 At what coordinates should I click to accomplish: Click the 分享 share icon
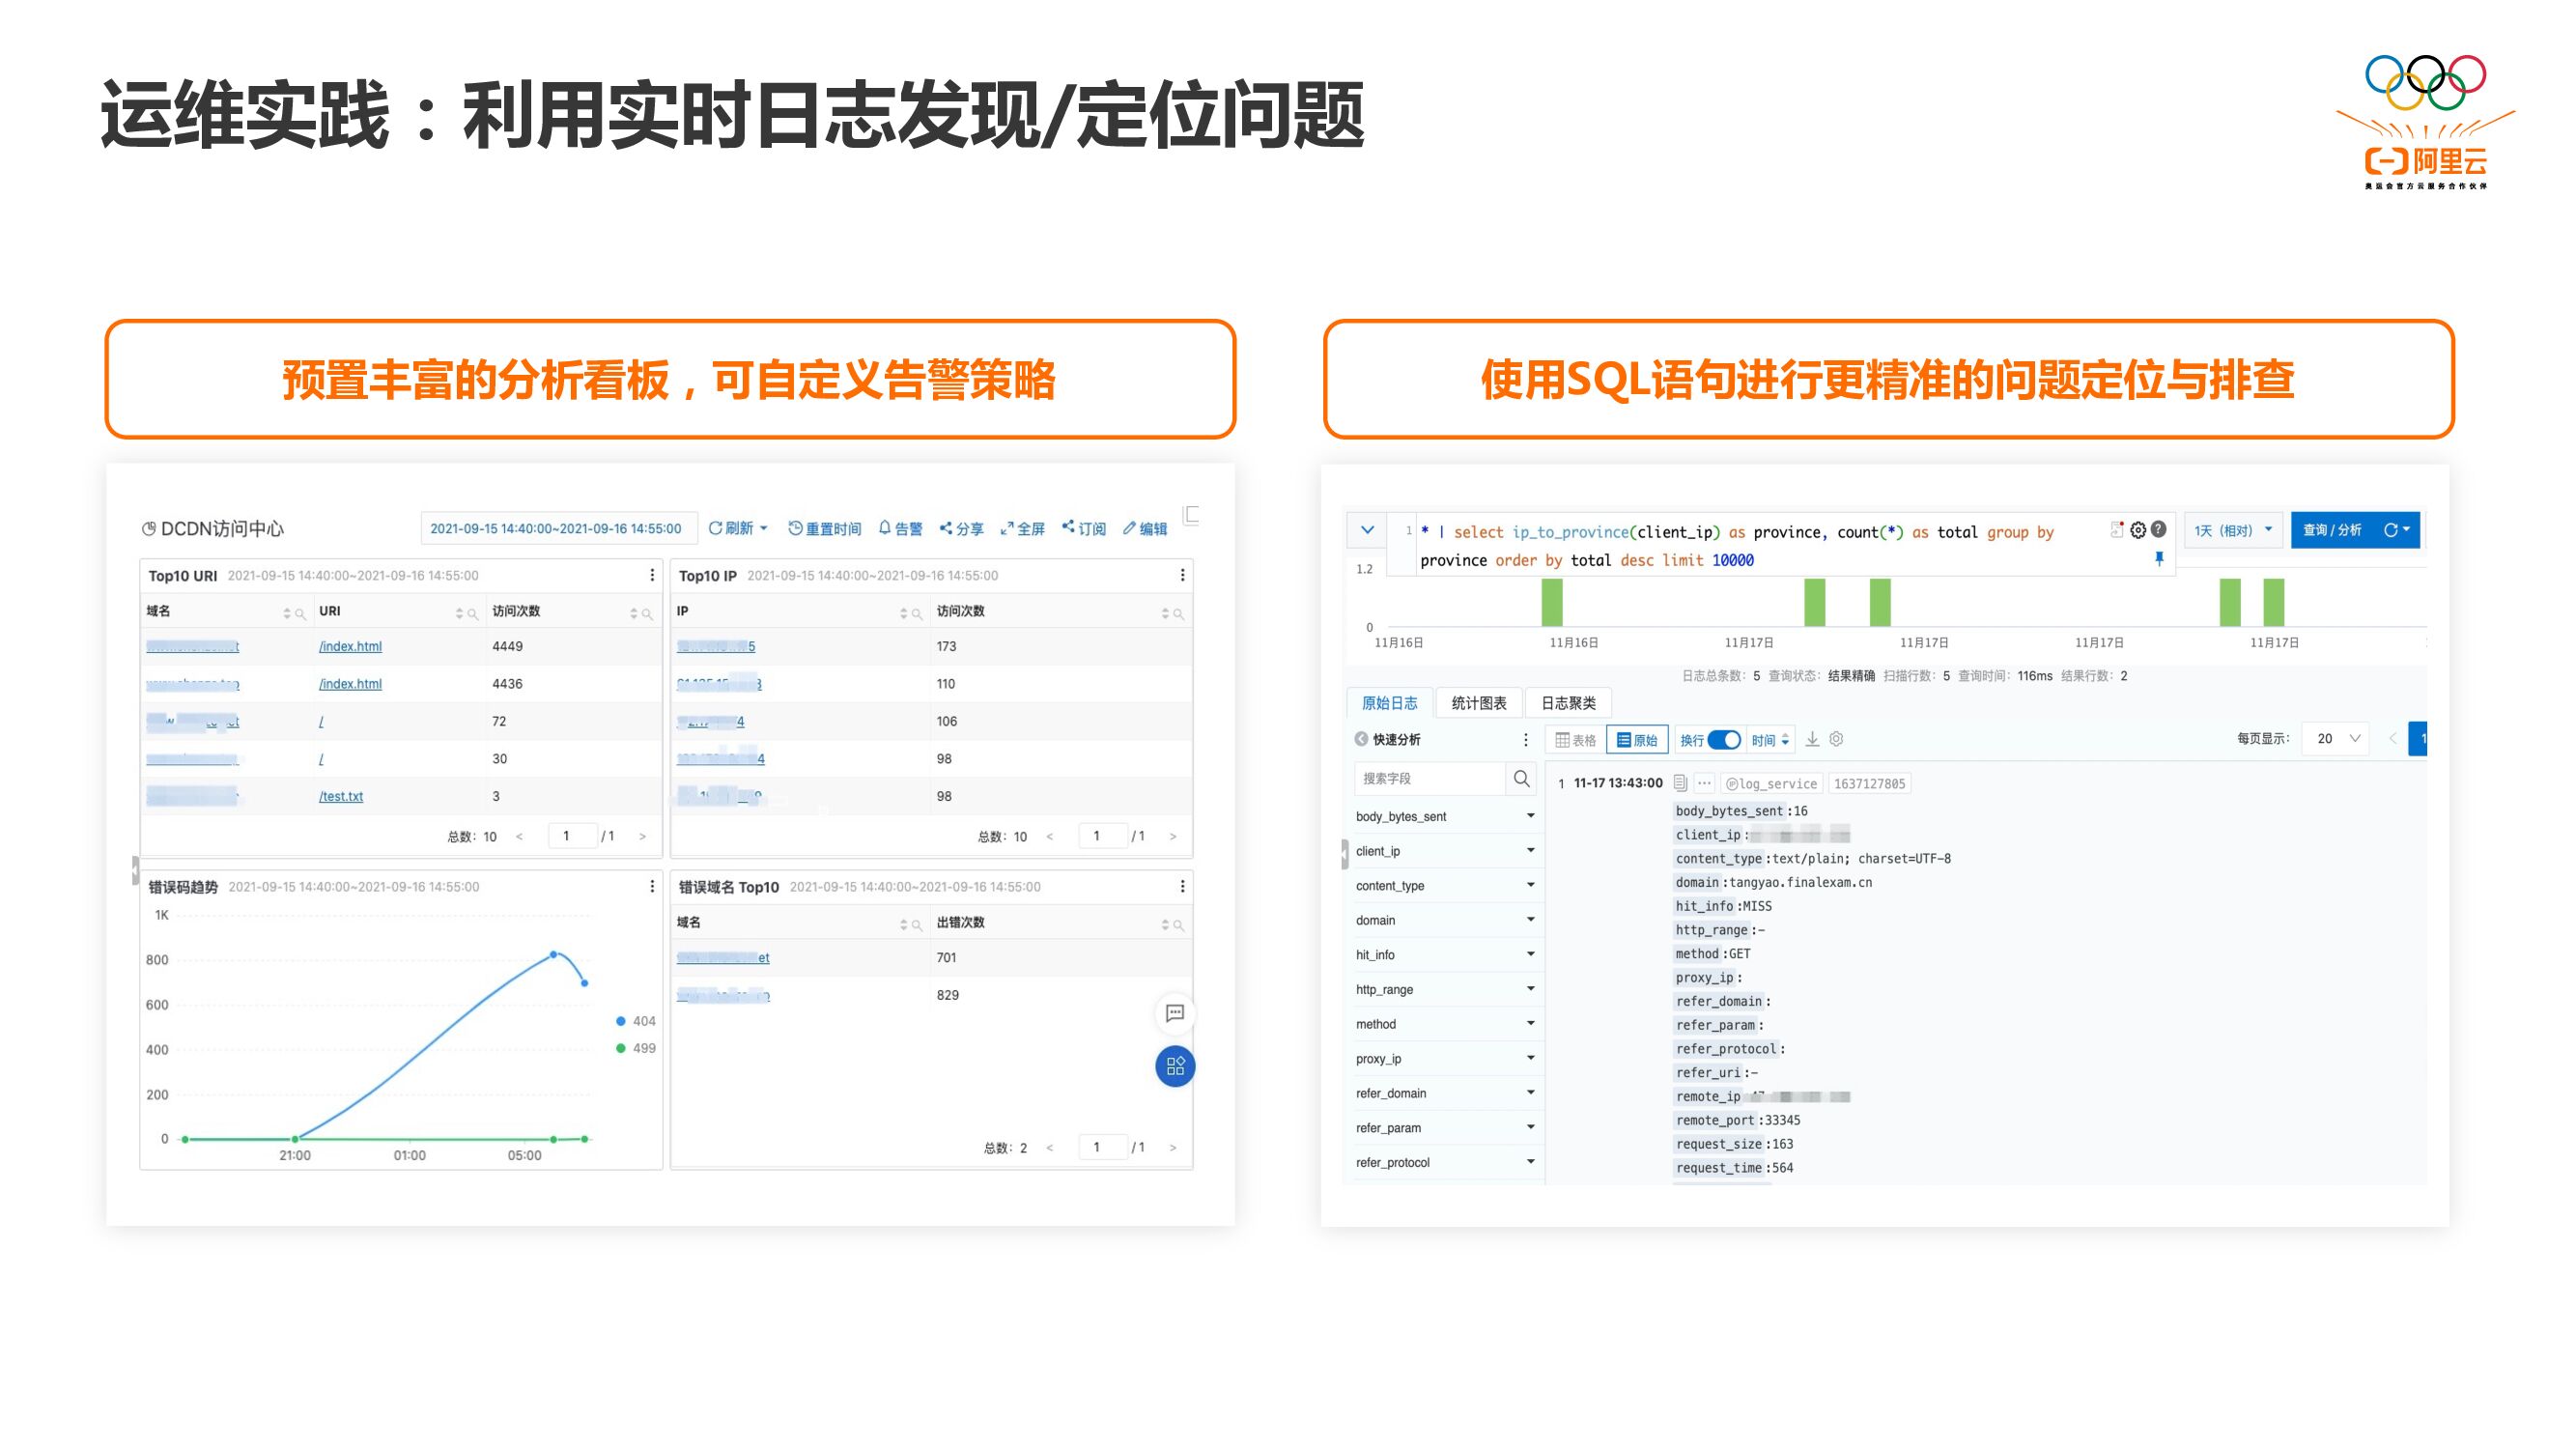945,528
